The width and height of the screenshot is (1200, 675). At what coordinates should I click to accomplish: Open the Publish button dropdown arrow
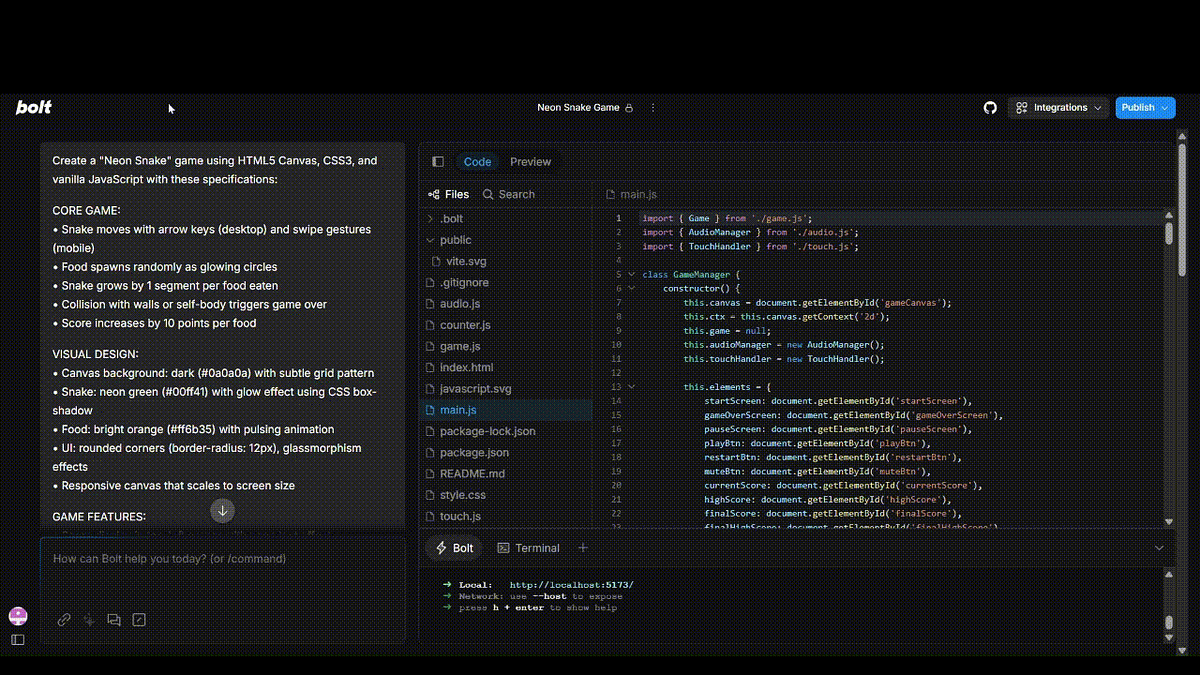[x=1163, y=107]
